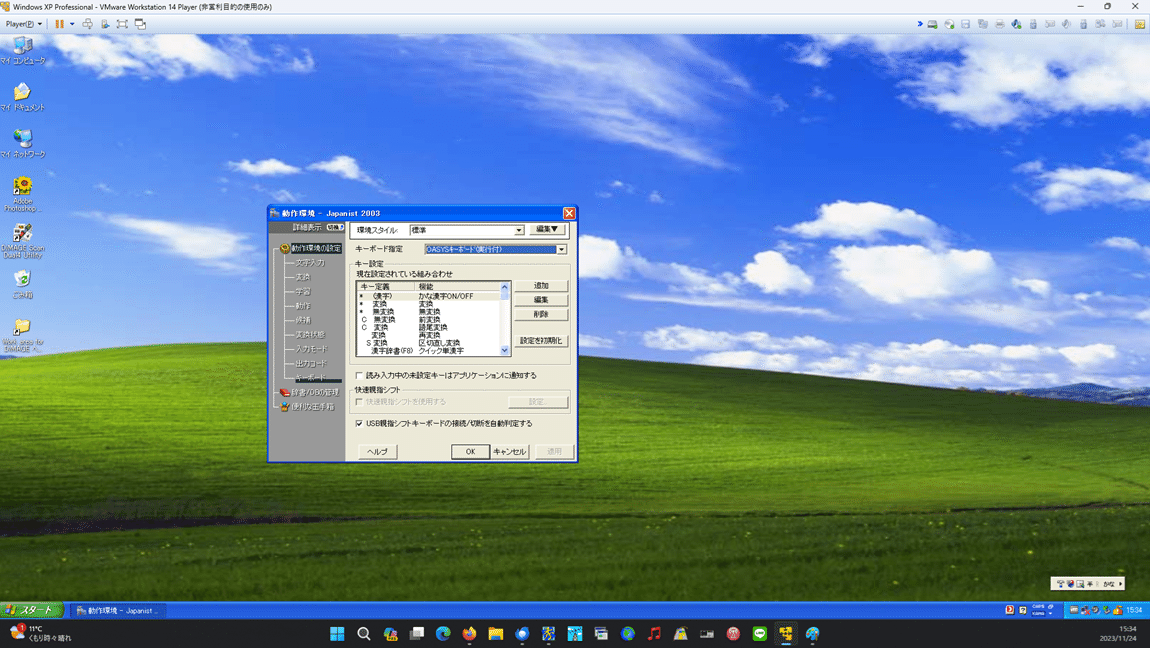Click the 動作環境の設定 gear icon
This screenshot has width=1150, height=648.
(285, 248)
